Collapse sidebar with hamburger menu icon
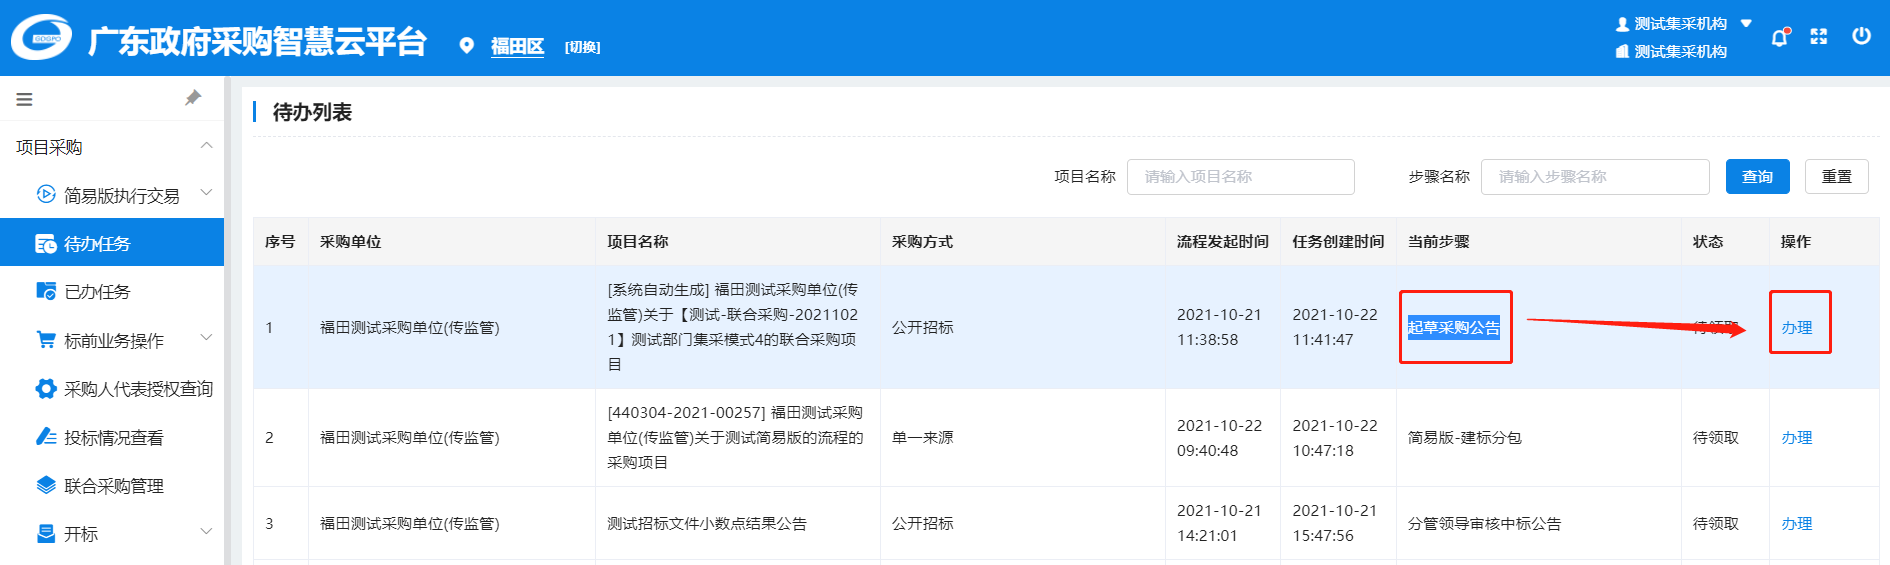This screenshot has height=565, width=1890. tap(25, 99)
